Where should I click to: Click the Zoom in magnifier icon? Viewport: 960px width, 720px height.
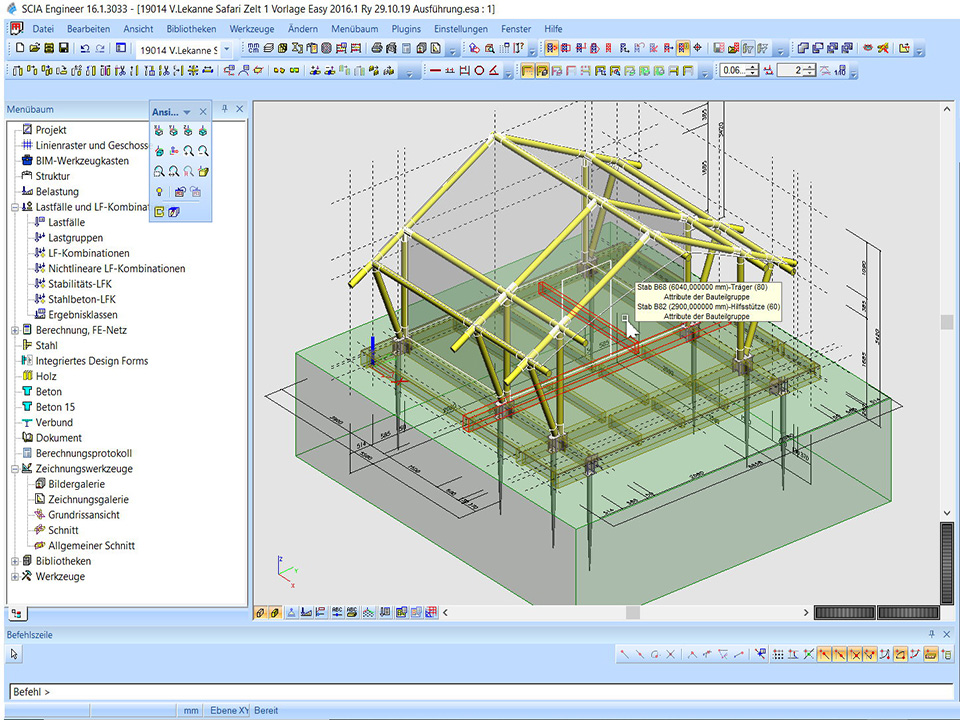click(188, 151)
